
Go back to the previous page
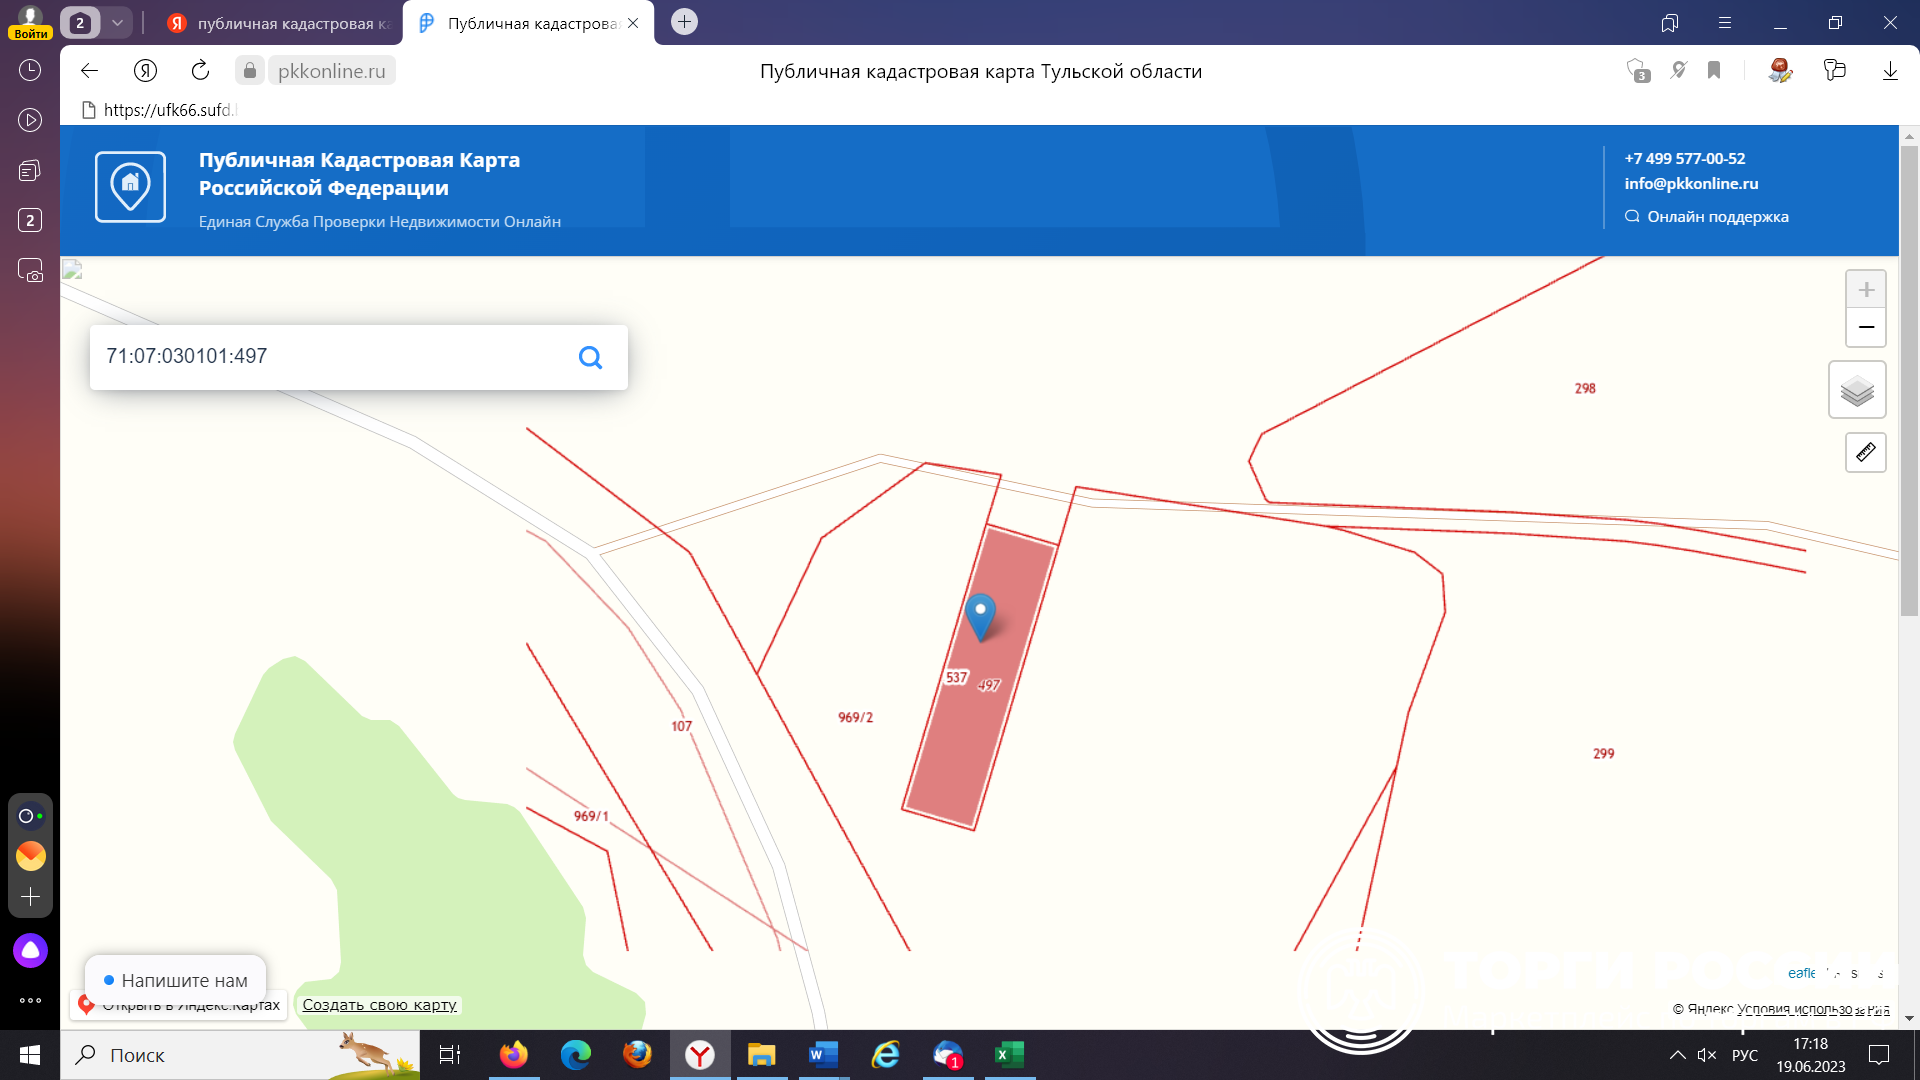click(x=89, y=71)
